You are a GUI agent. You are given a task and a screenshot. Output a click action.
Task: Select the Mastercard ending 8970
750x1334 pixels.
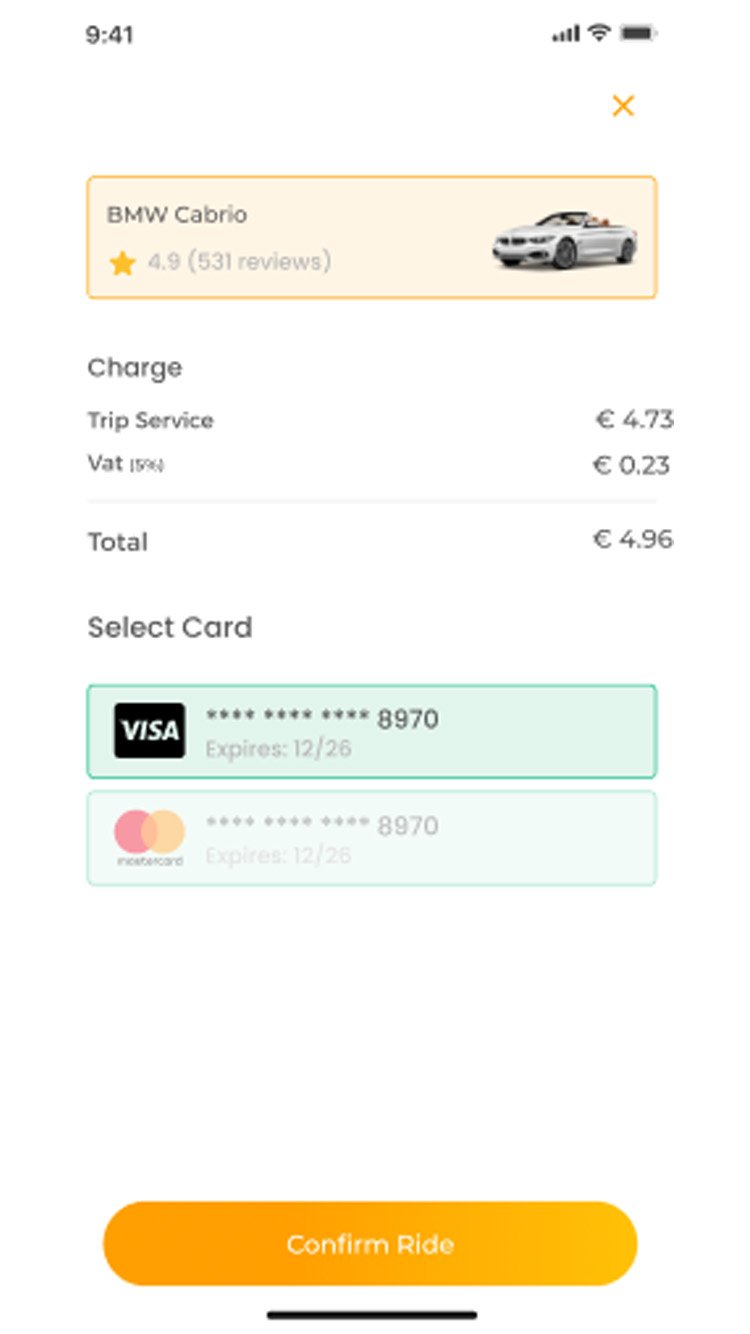pyautogui.click(x=420, y=838)
